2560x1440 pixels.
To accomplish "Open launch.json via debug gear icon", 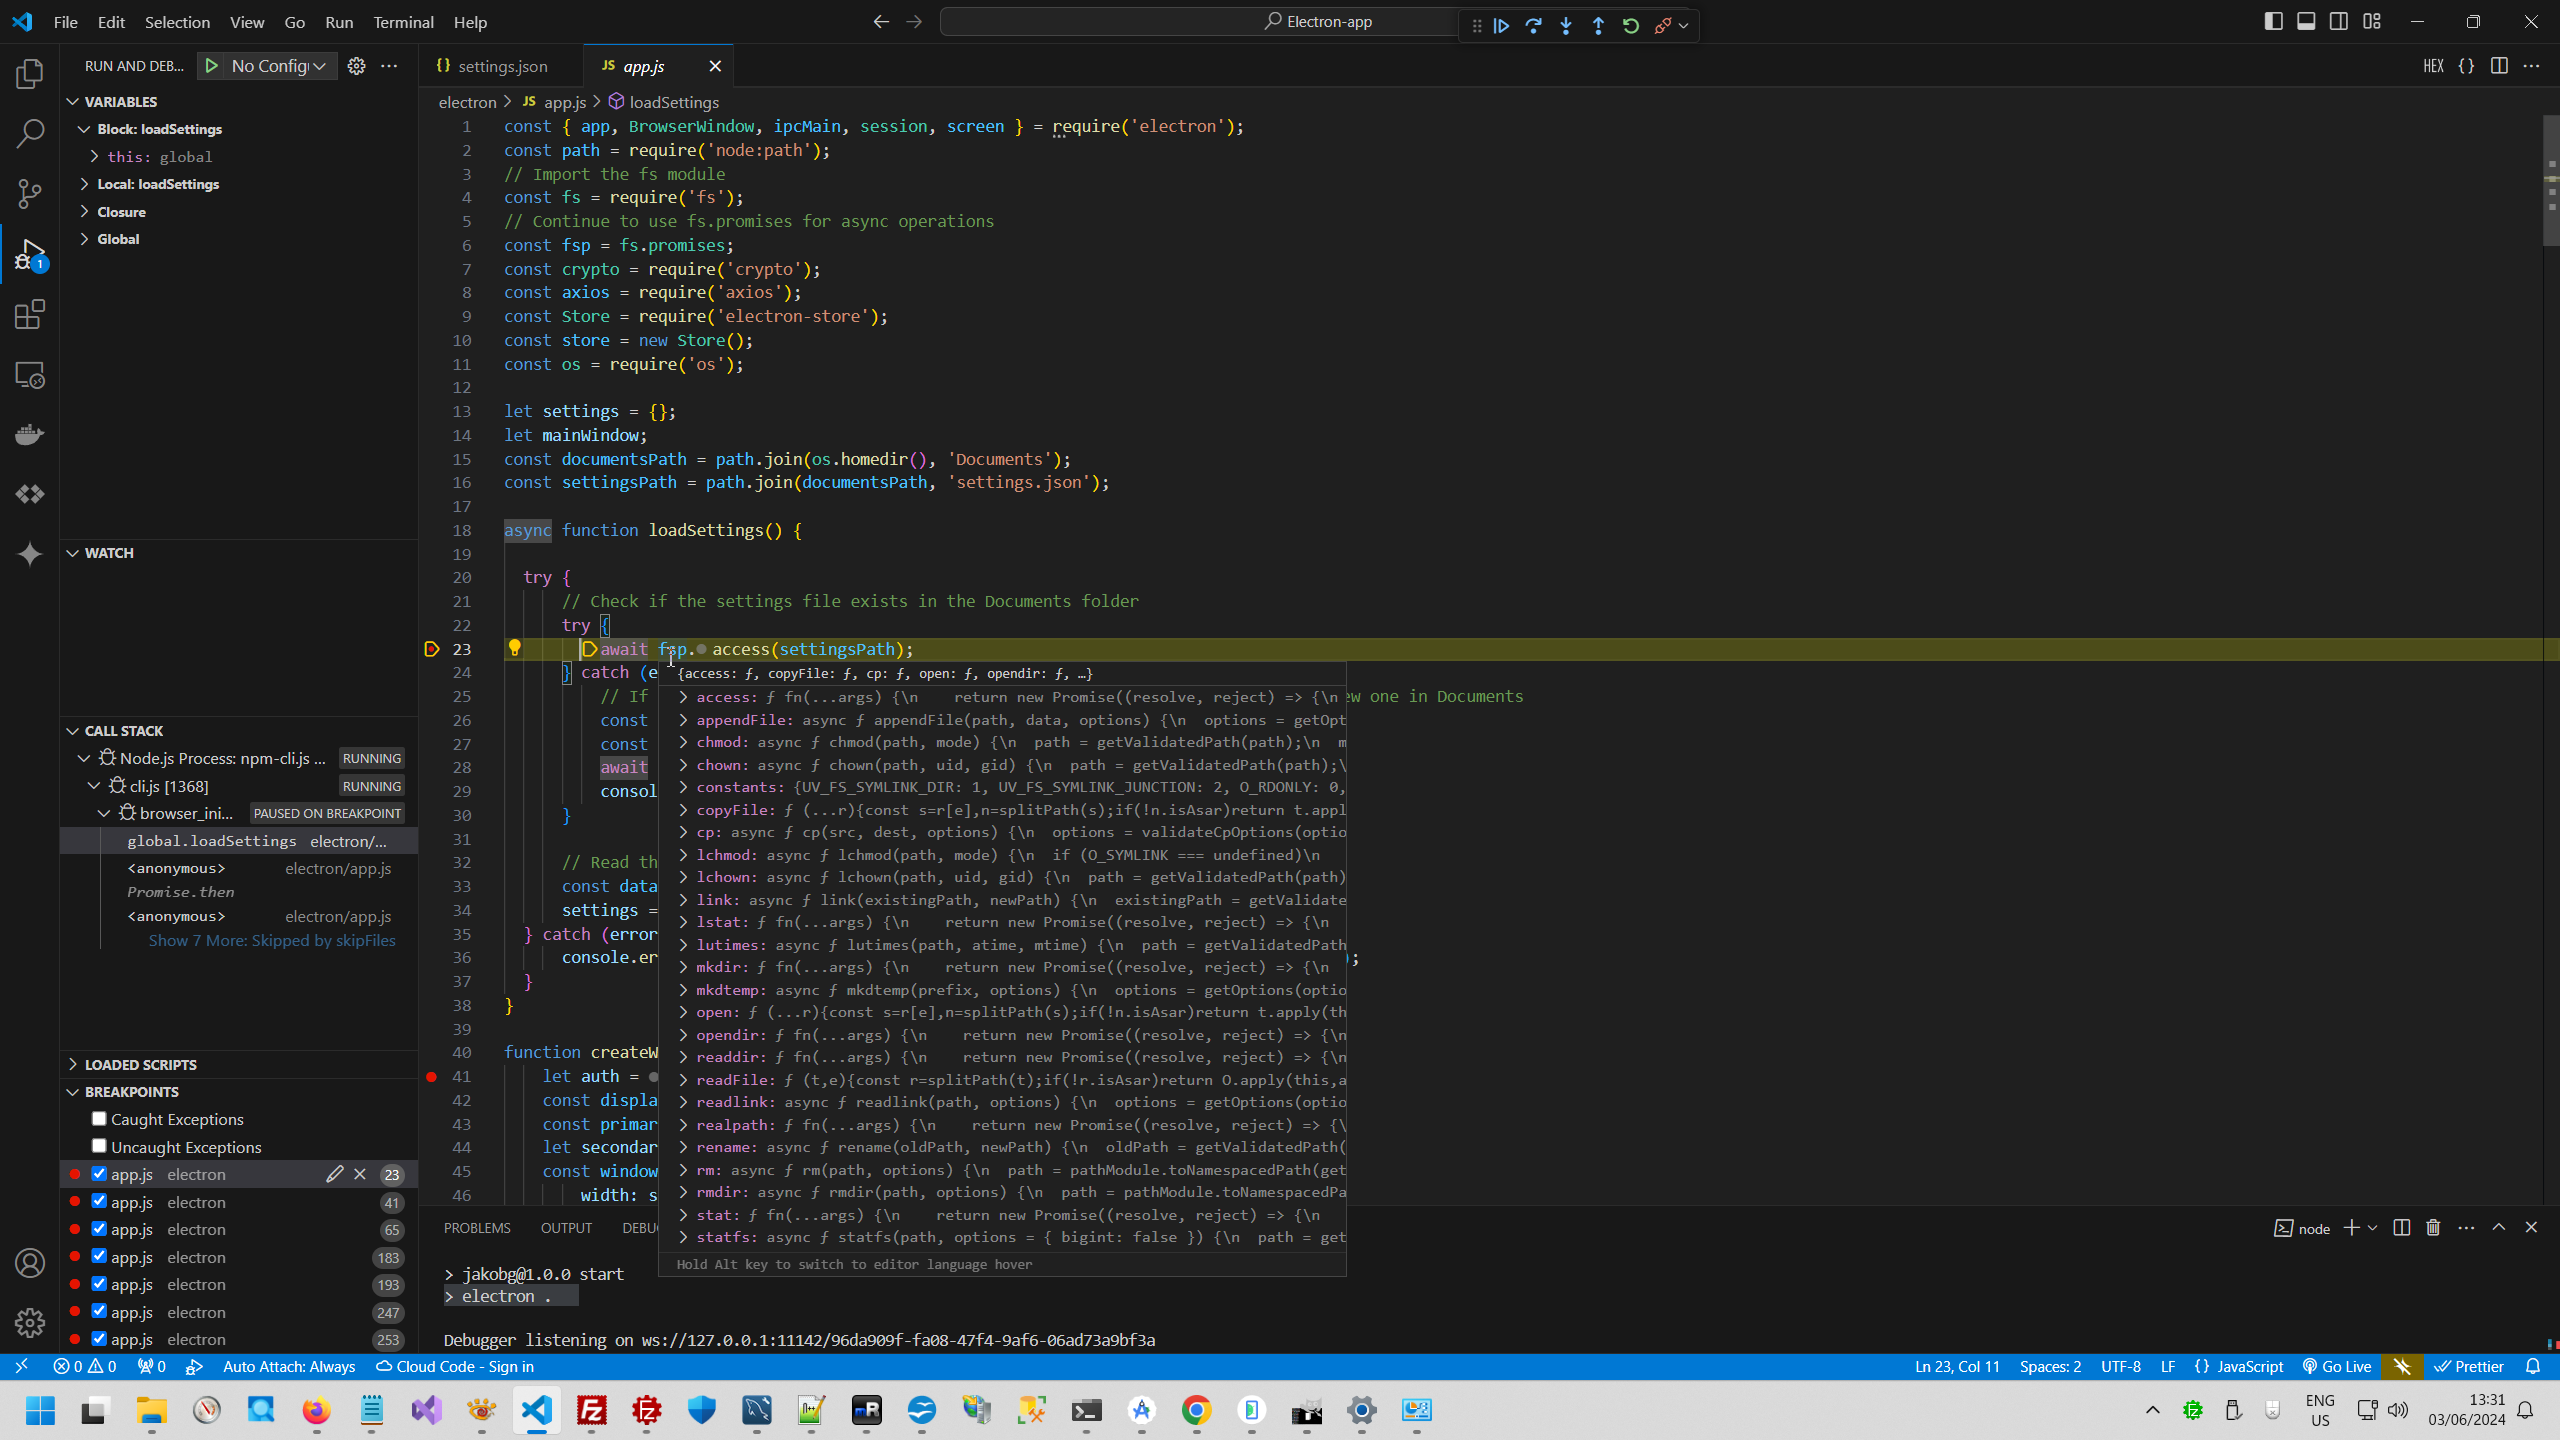I will coord(356,66).
